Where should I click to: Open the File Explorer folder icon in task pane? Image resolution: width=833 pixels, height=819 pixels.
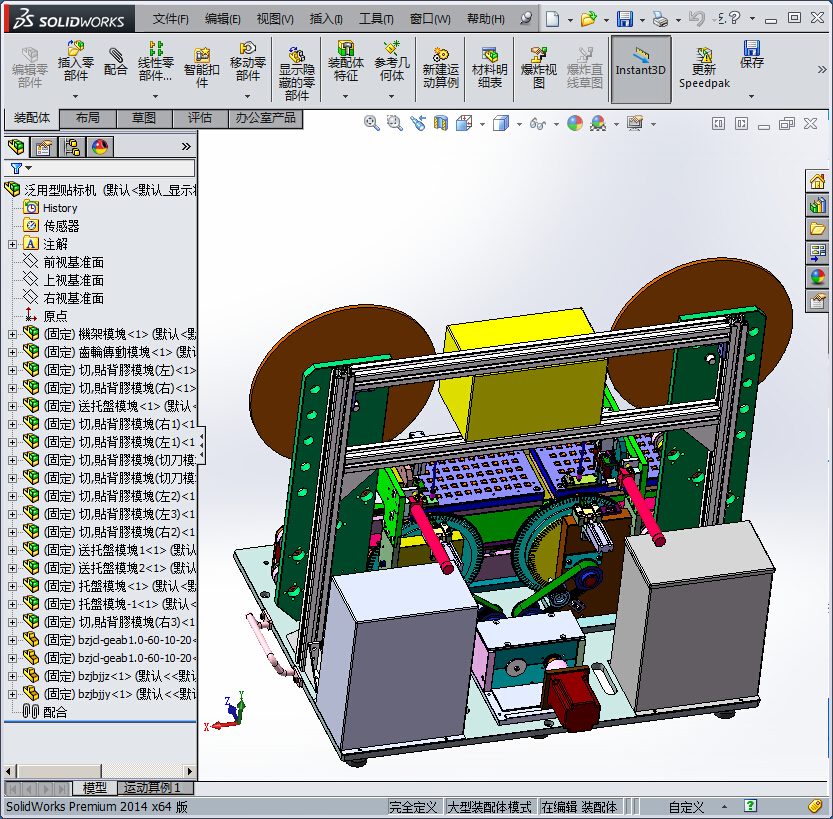(818, 229)
